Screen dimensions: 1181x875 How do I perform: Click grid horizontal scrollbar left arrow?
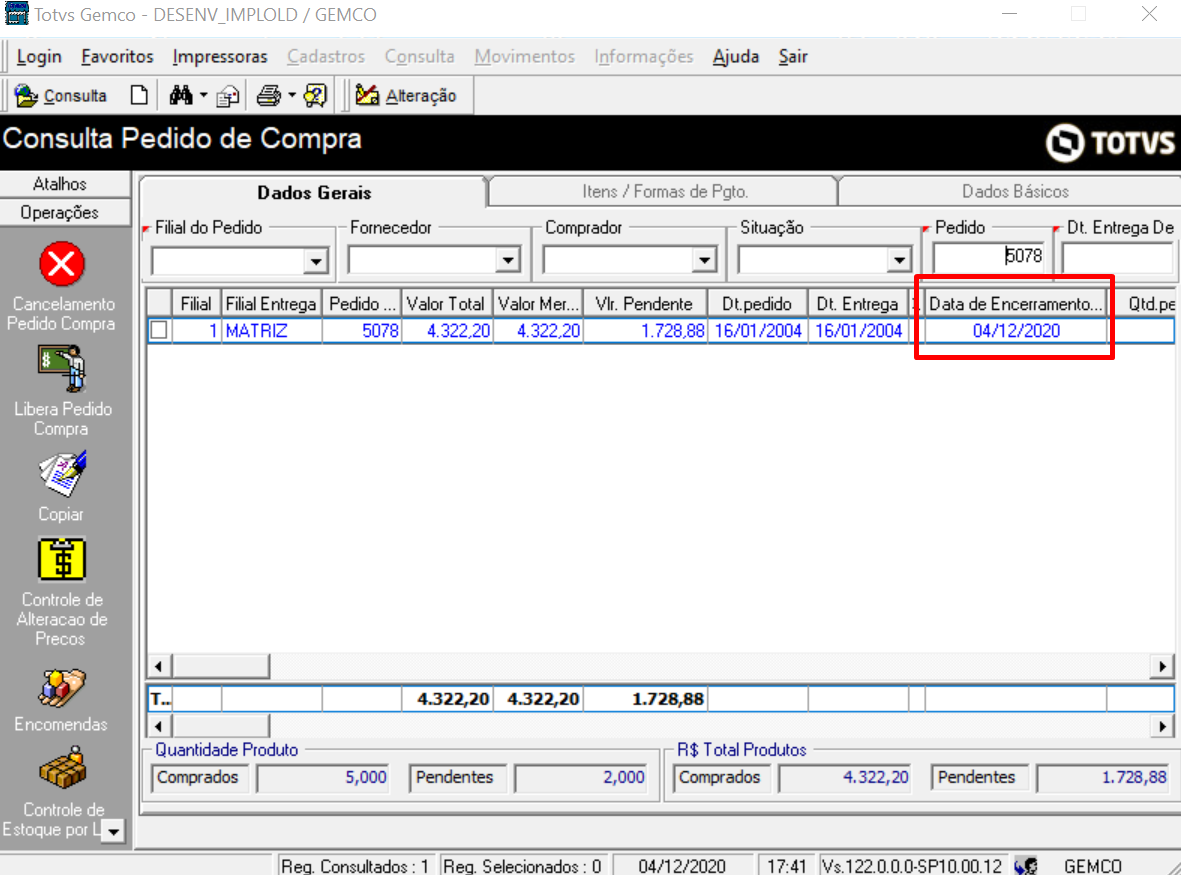coord(158,666)
